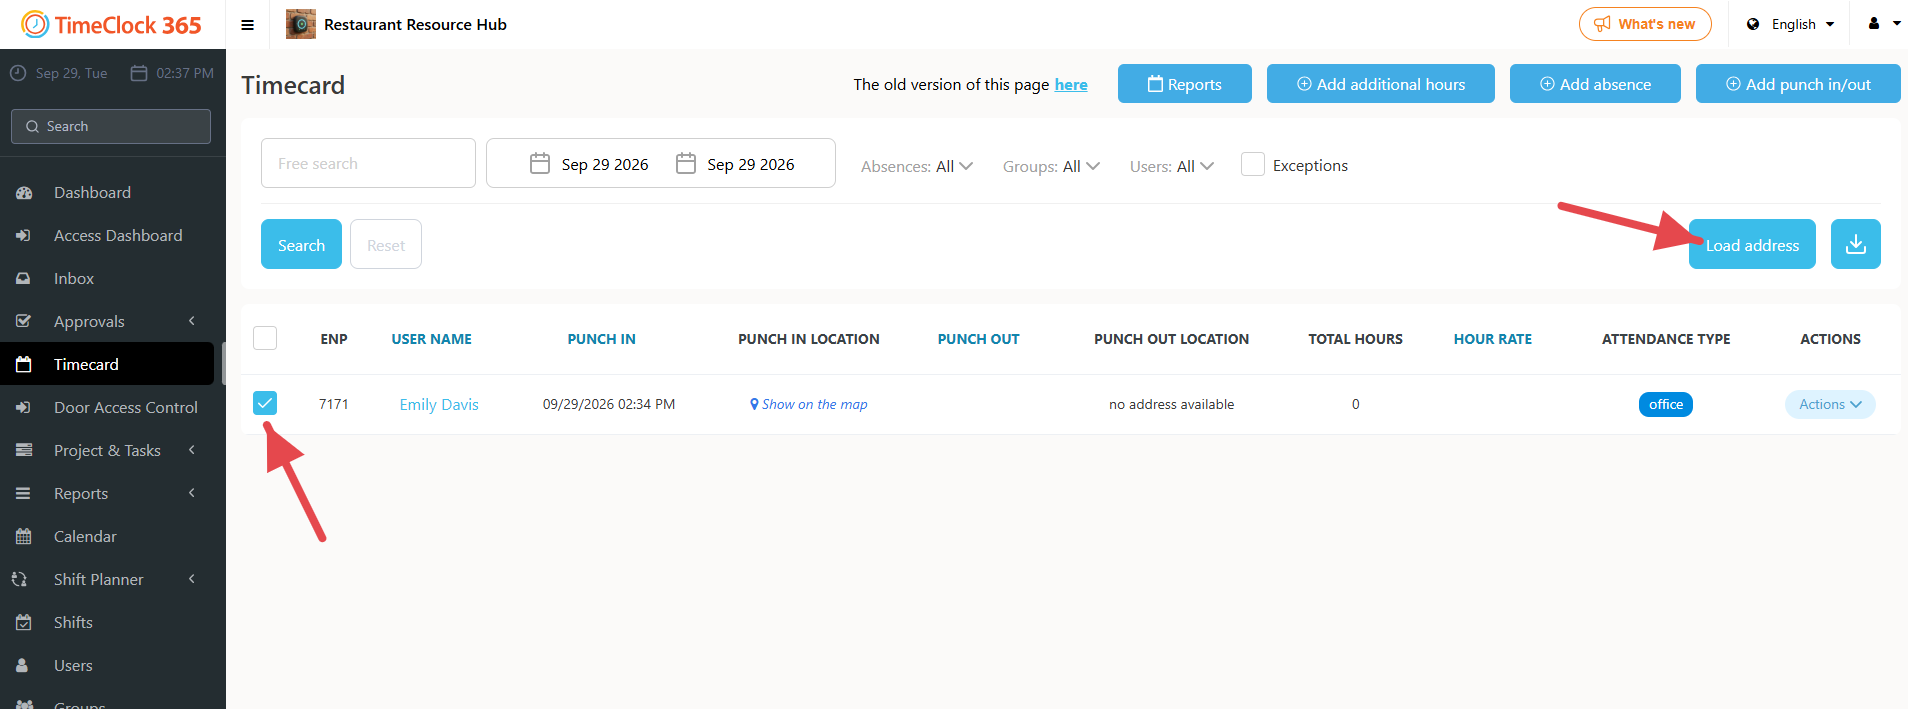Expand the Project & Tasks chevron
Viewport: 1908px width, 709px height.
pyautogui.click(x=192, y=450)
